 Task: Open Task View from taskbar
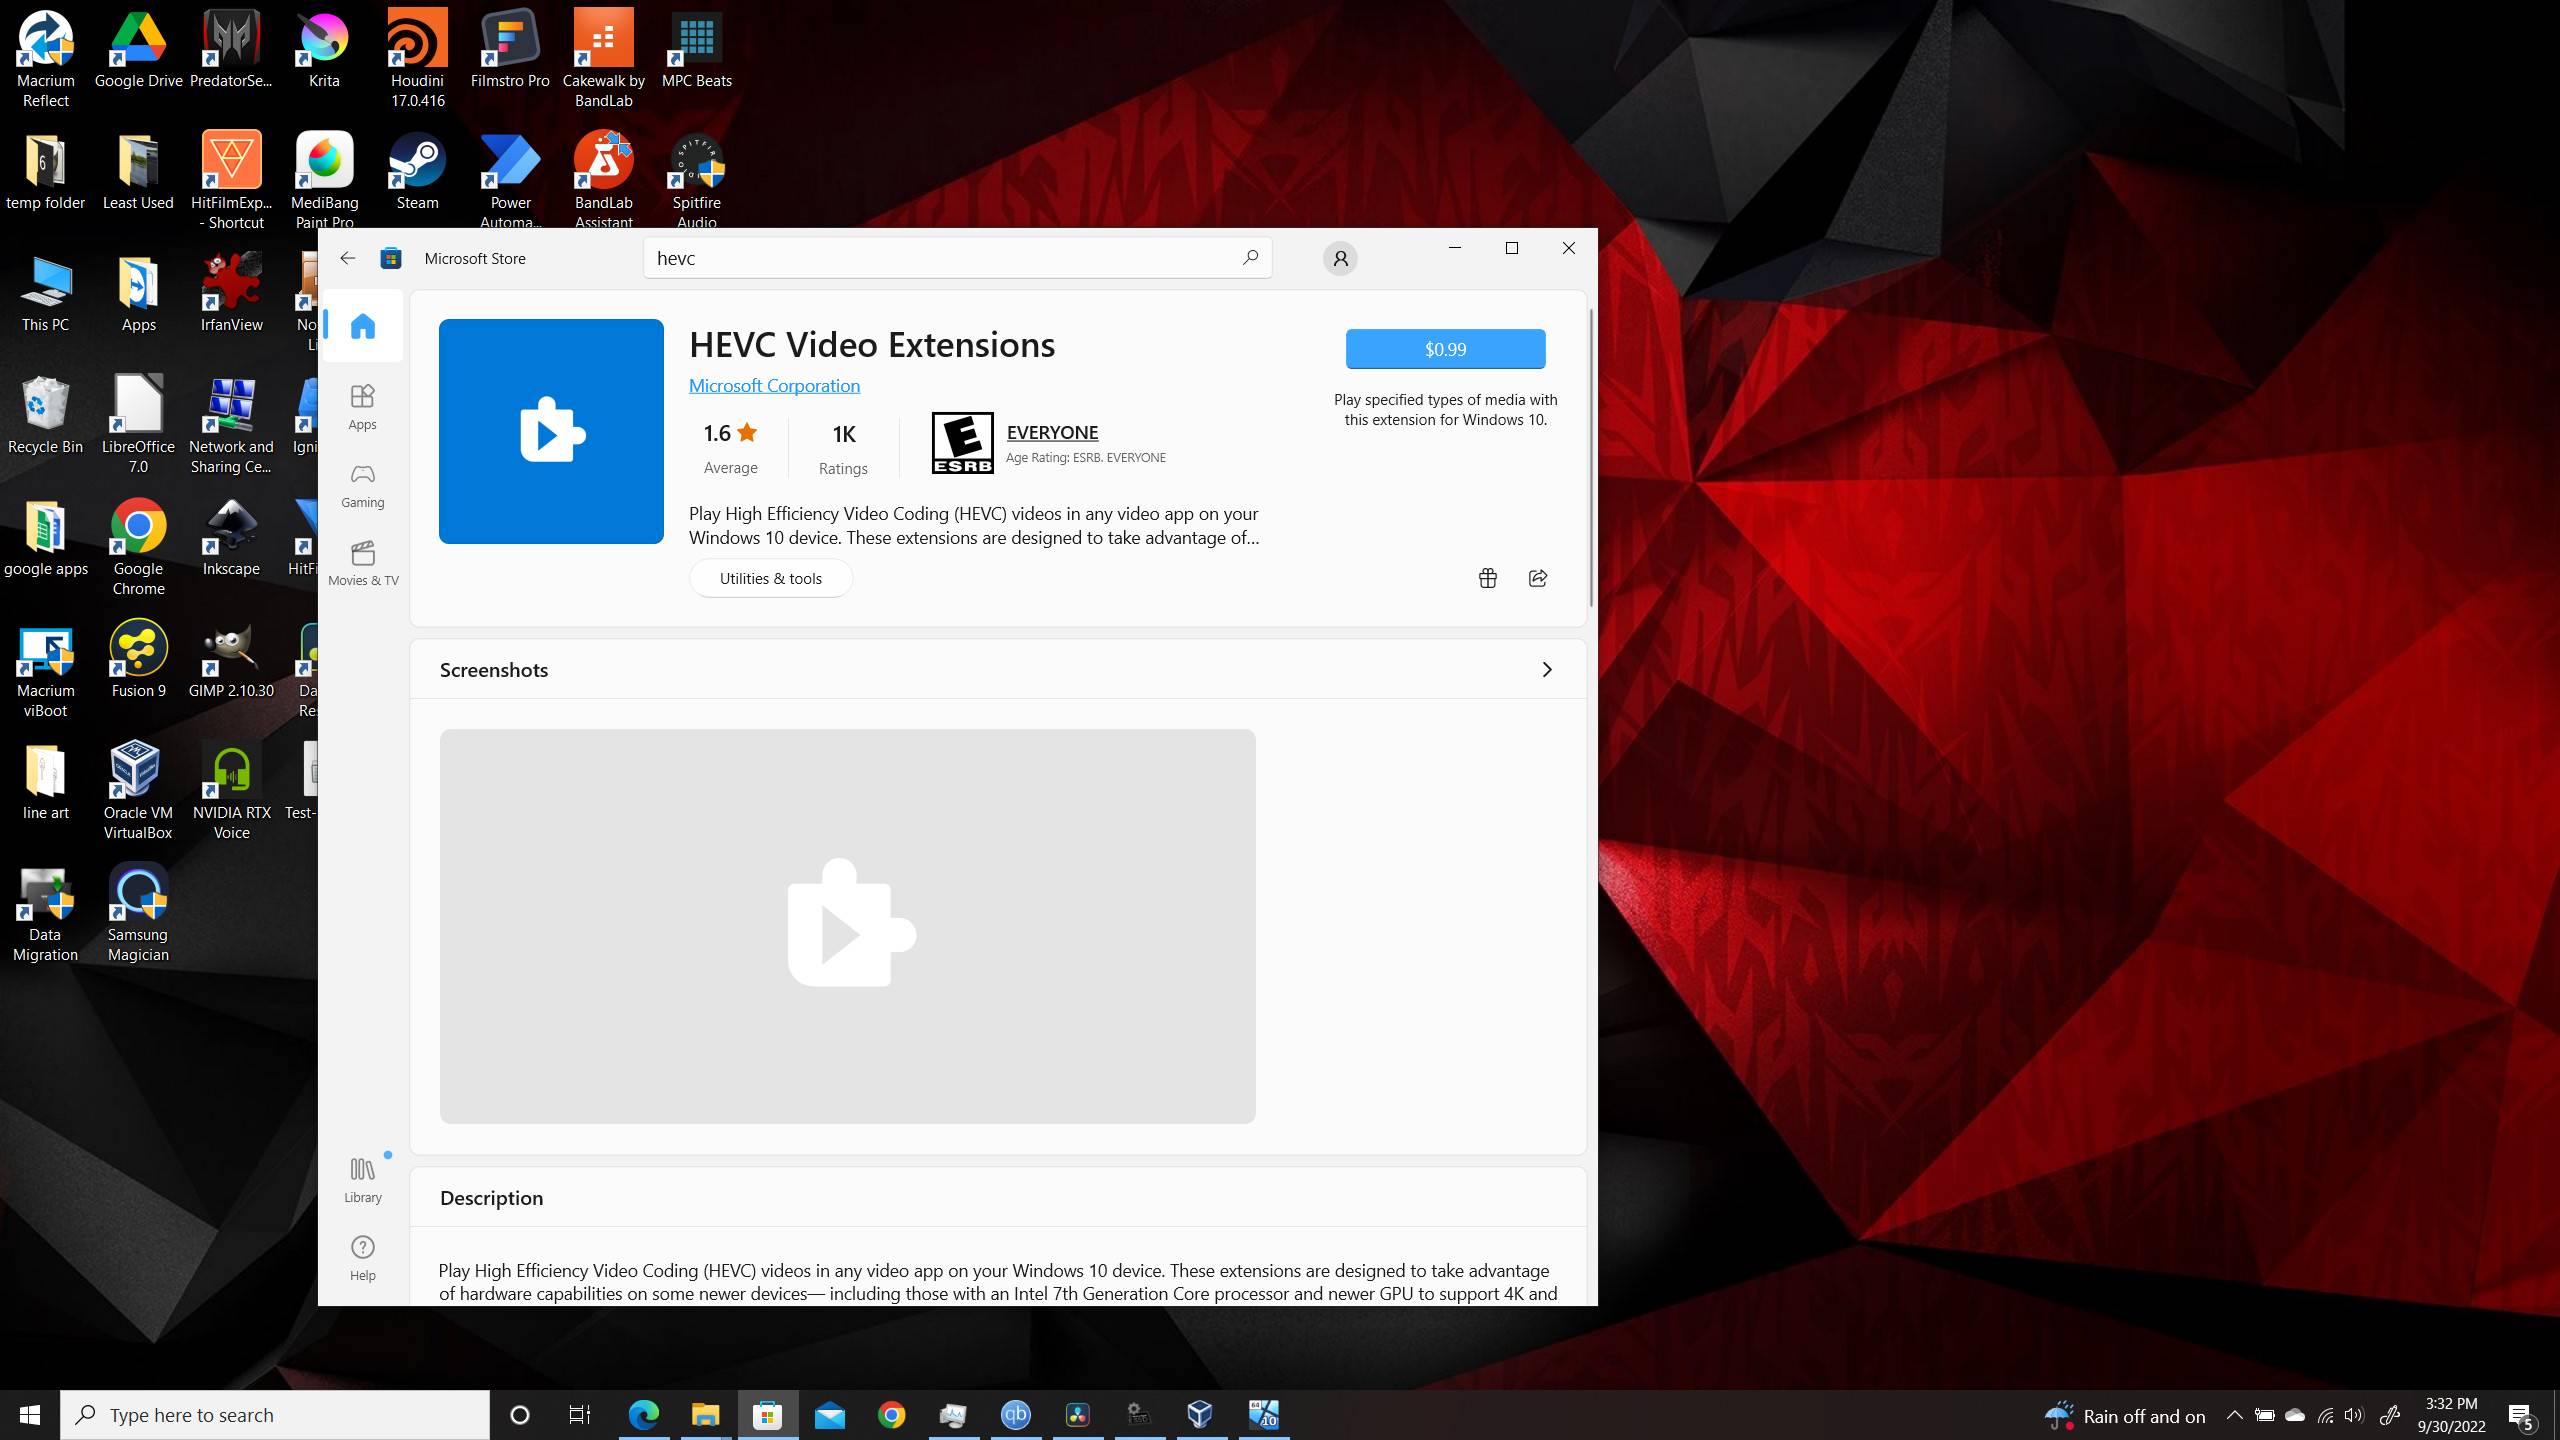point(580,1415)
